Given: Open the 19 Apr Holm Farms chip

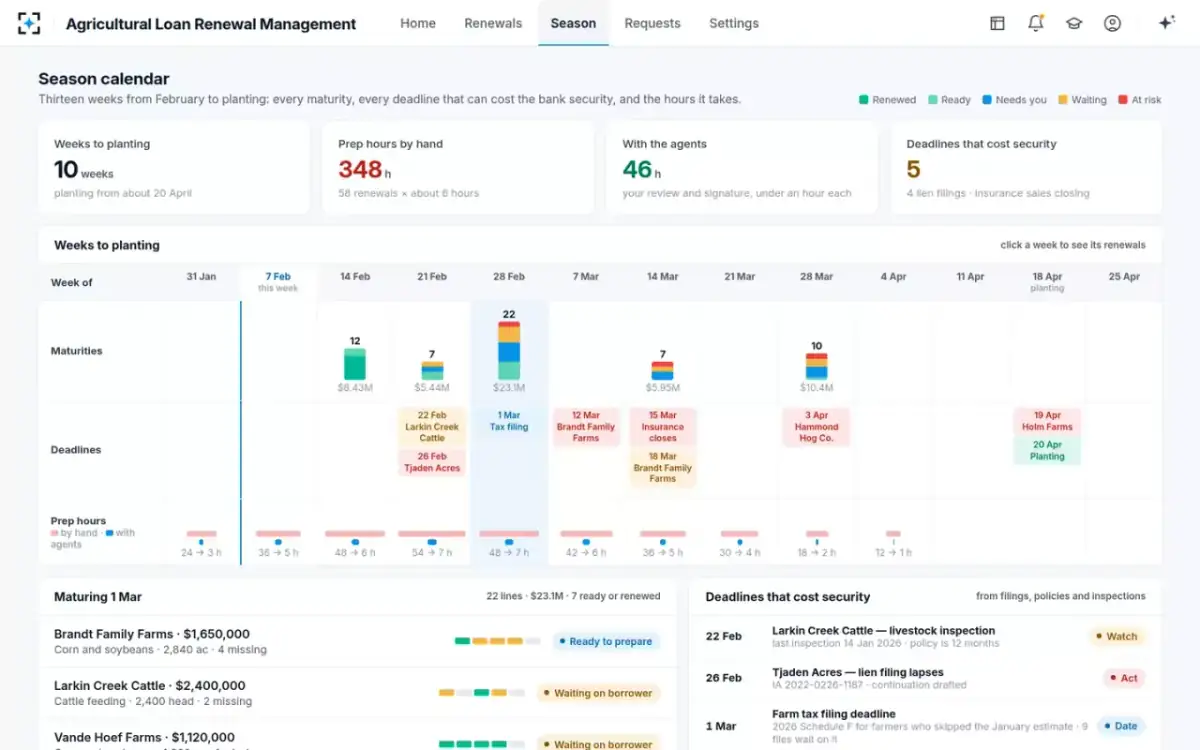Looking at the screenshot, I should [1047, 421].
